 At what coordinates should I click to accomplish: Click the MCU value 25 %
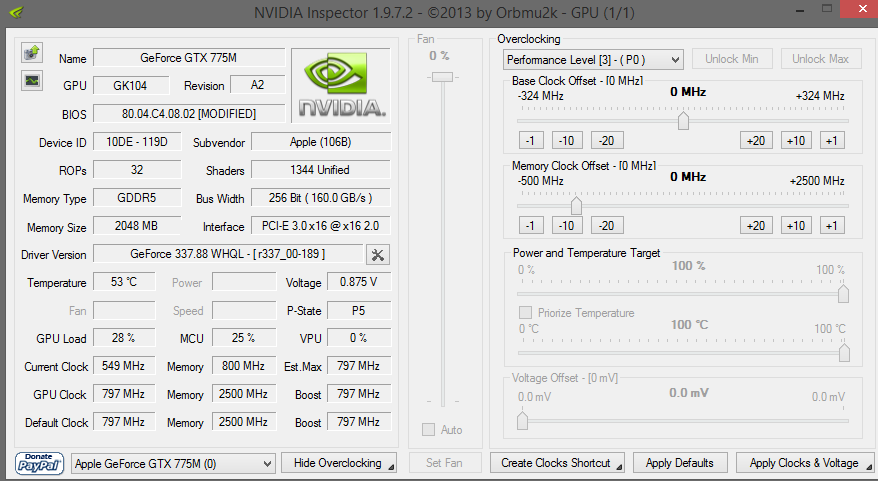(x=244, y=338)
